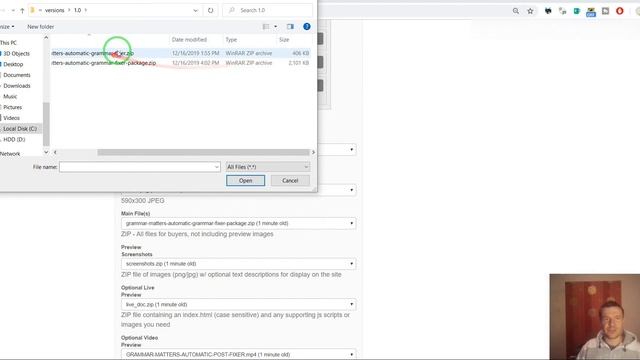Open Preview Screenshots dropdown screenshots.zip
Screen dimensions: 640x360
238,264
